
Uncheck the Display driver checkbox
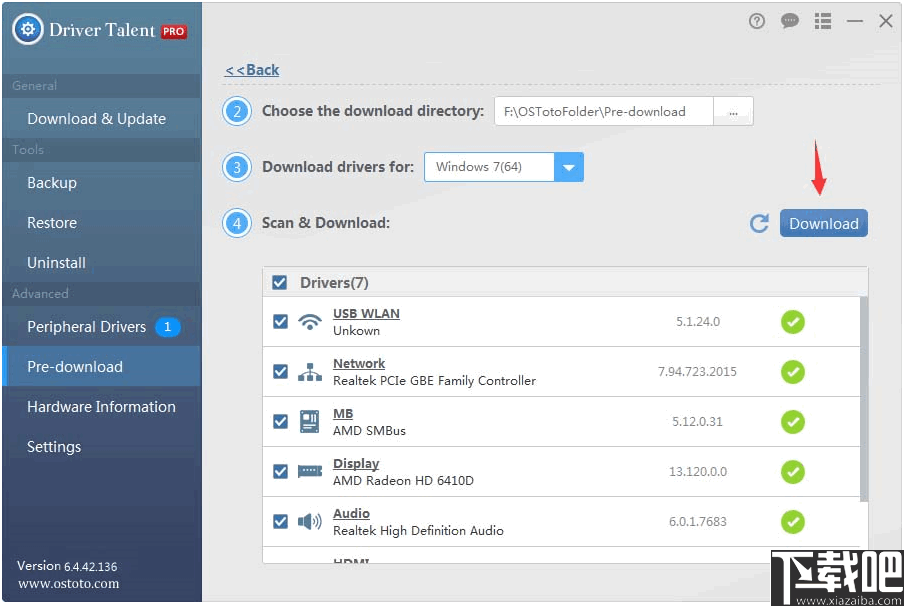point(280,471)
